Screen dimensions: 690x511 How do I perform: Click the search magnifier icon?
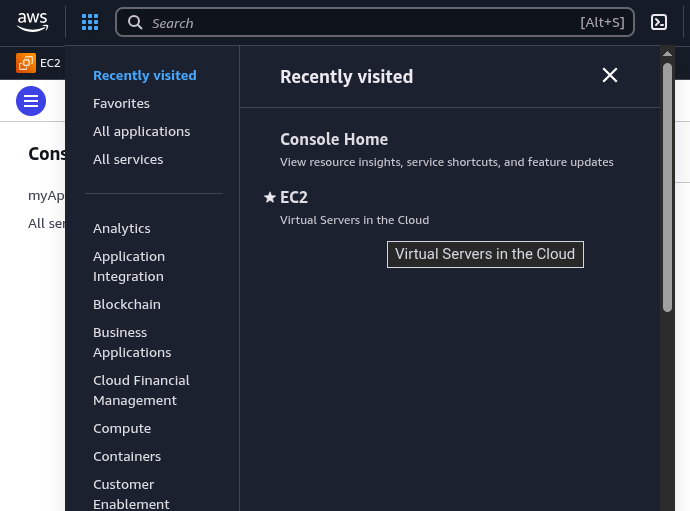pyautogui.click(x=135, y=22)
